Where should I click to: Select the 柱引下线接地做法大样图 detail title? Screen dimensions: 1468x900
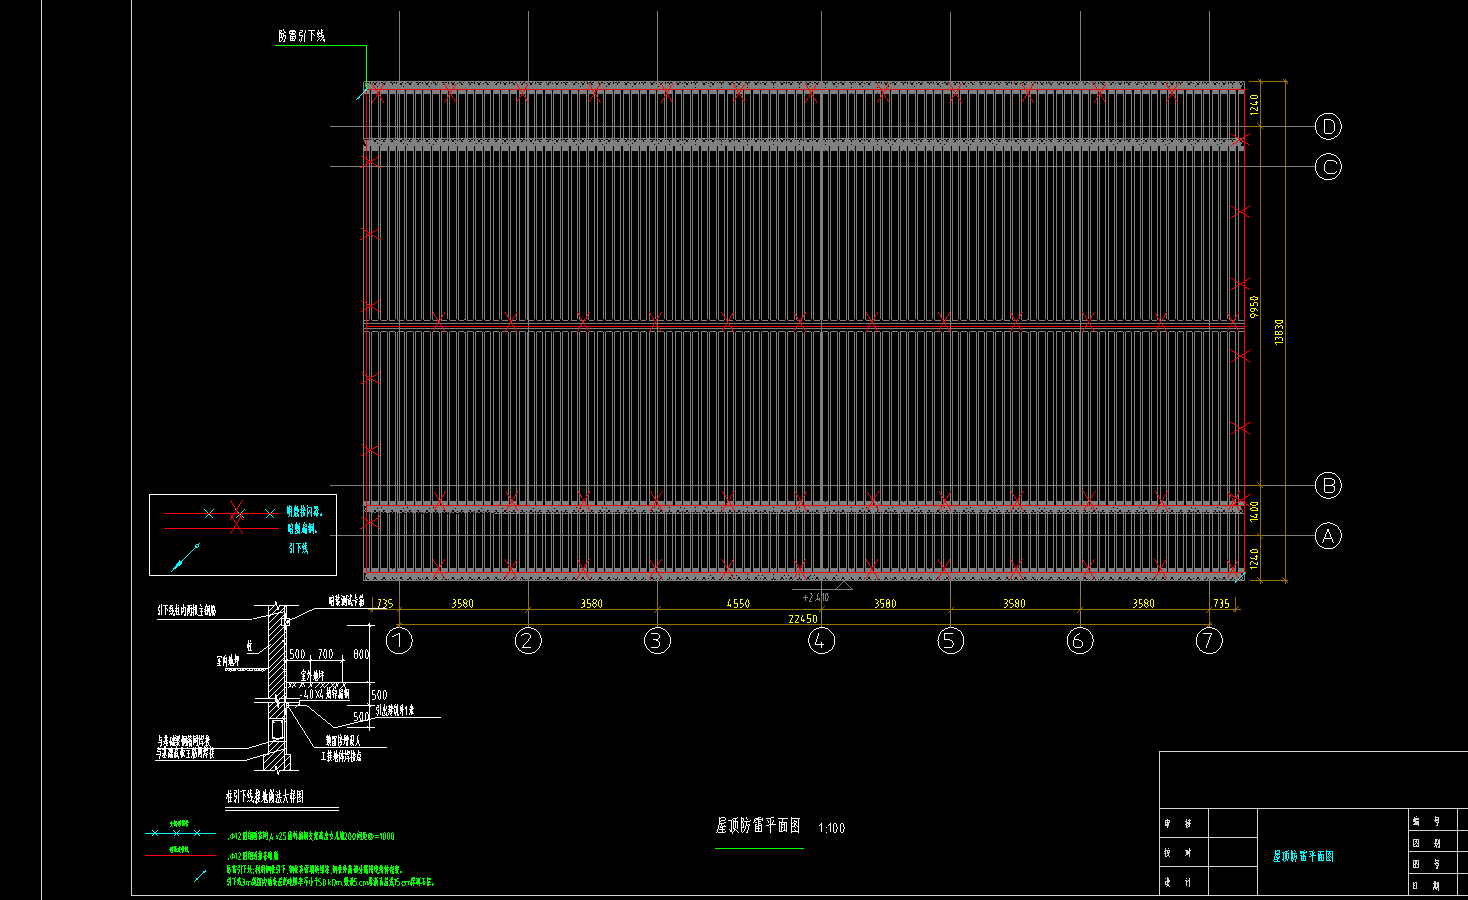265,797
